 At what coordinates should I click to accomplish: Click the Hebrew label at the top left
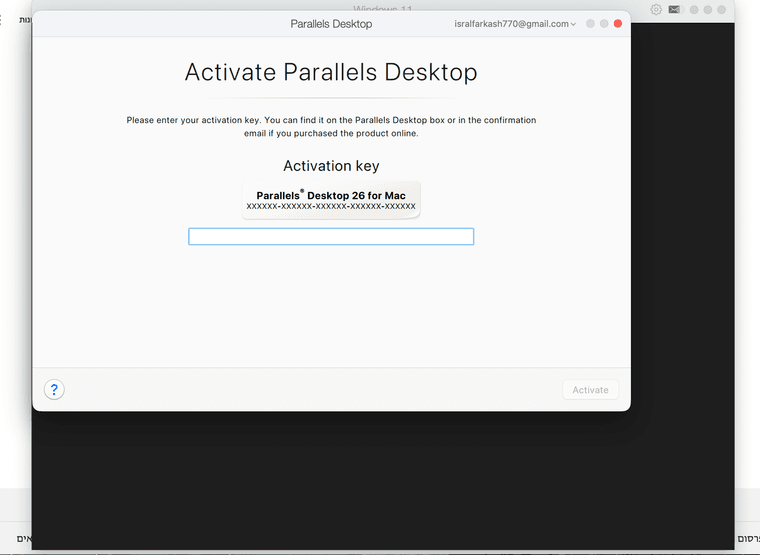click(x=24, y=20)
